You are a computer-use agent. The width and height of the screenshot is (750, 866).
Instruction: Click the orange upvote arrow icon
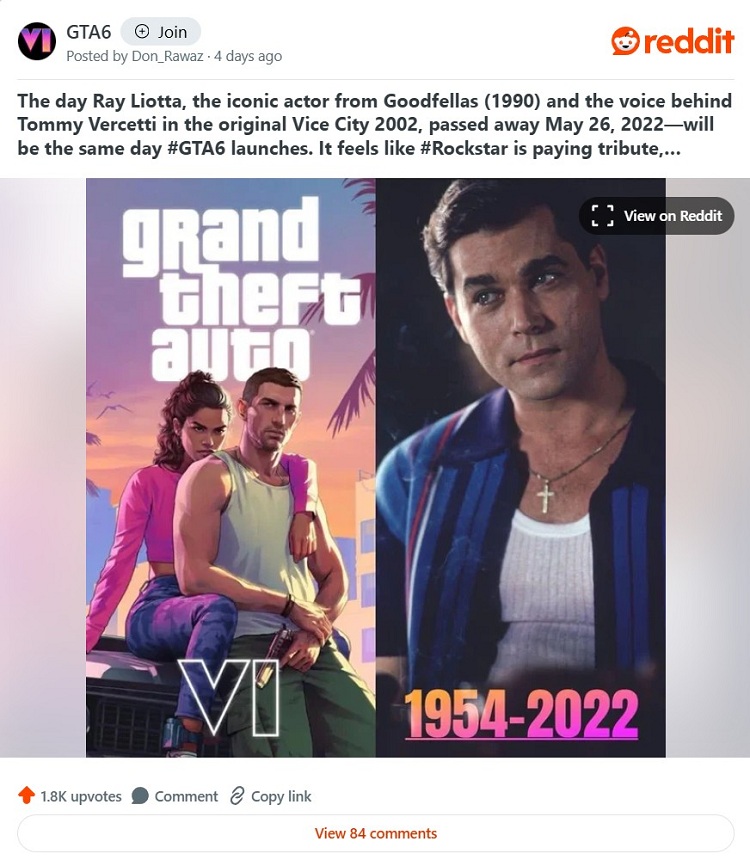point(26,795)
